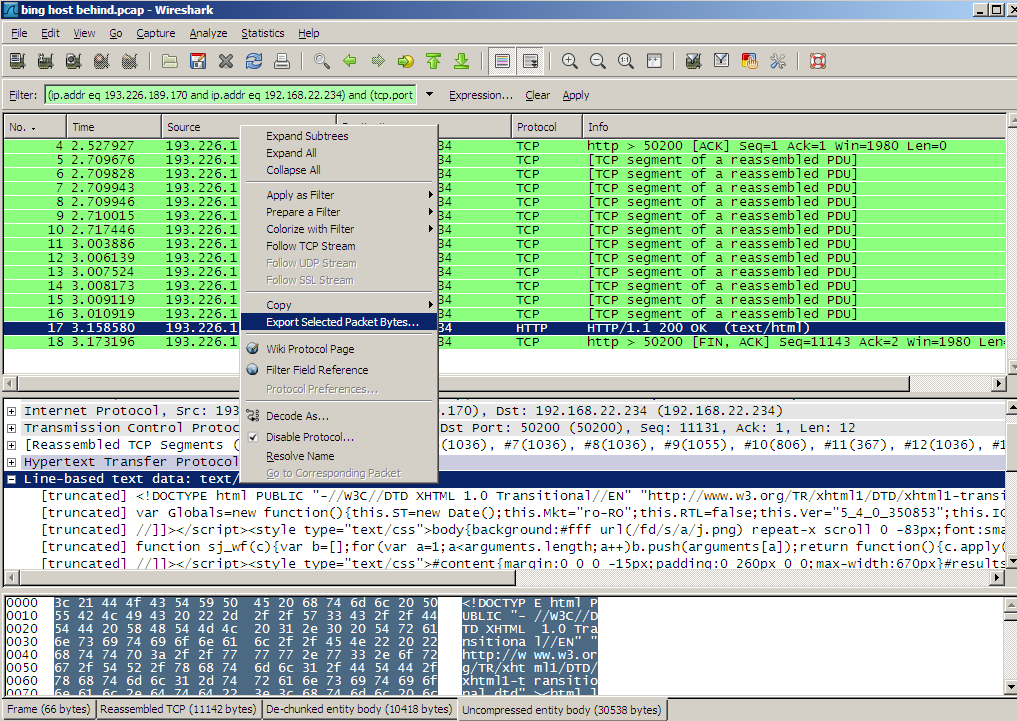1017x721 pixels.
Task: Choose Export Selected Packet Bytes menu entry
Action: tap(342, 322)
